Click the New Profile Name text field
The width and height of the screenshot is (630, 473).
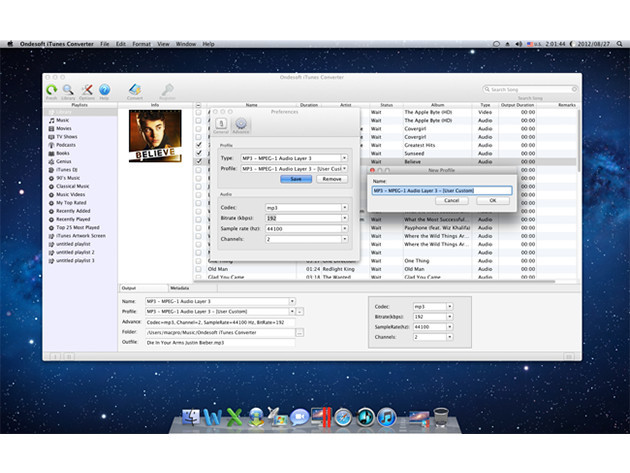click(442, 190)
